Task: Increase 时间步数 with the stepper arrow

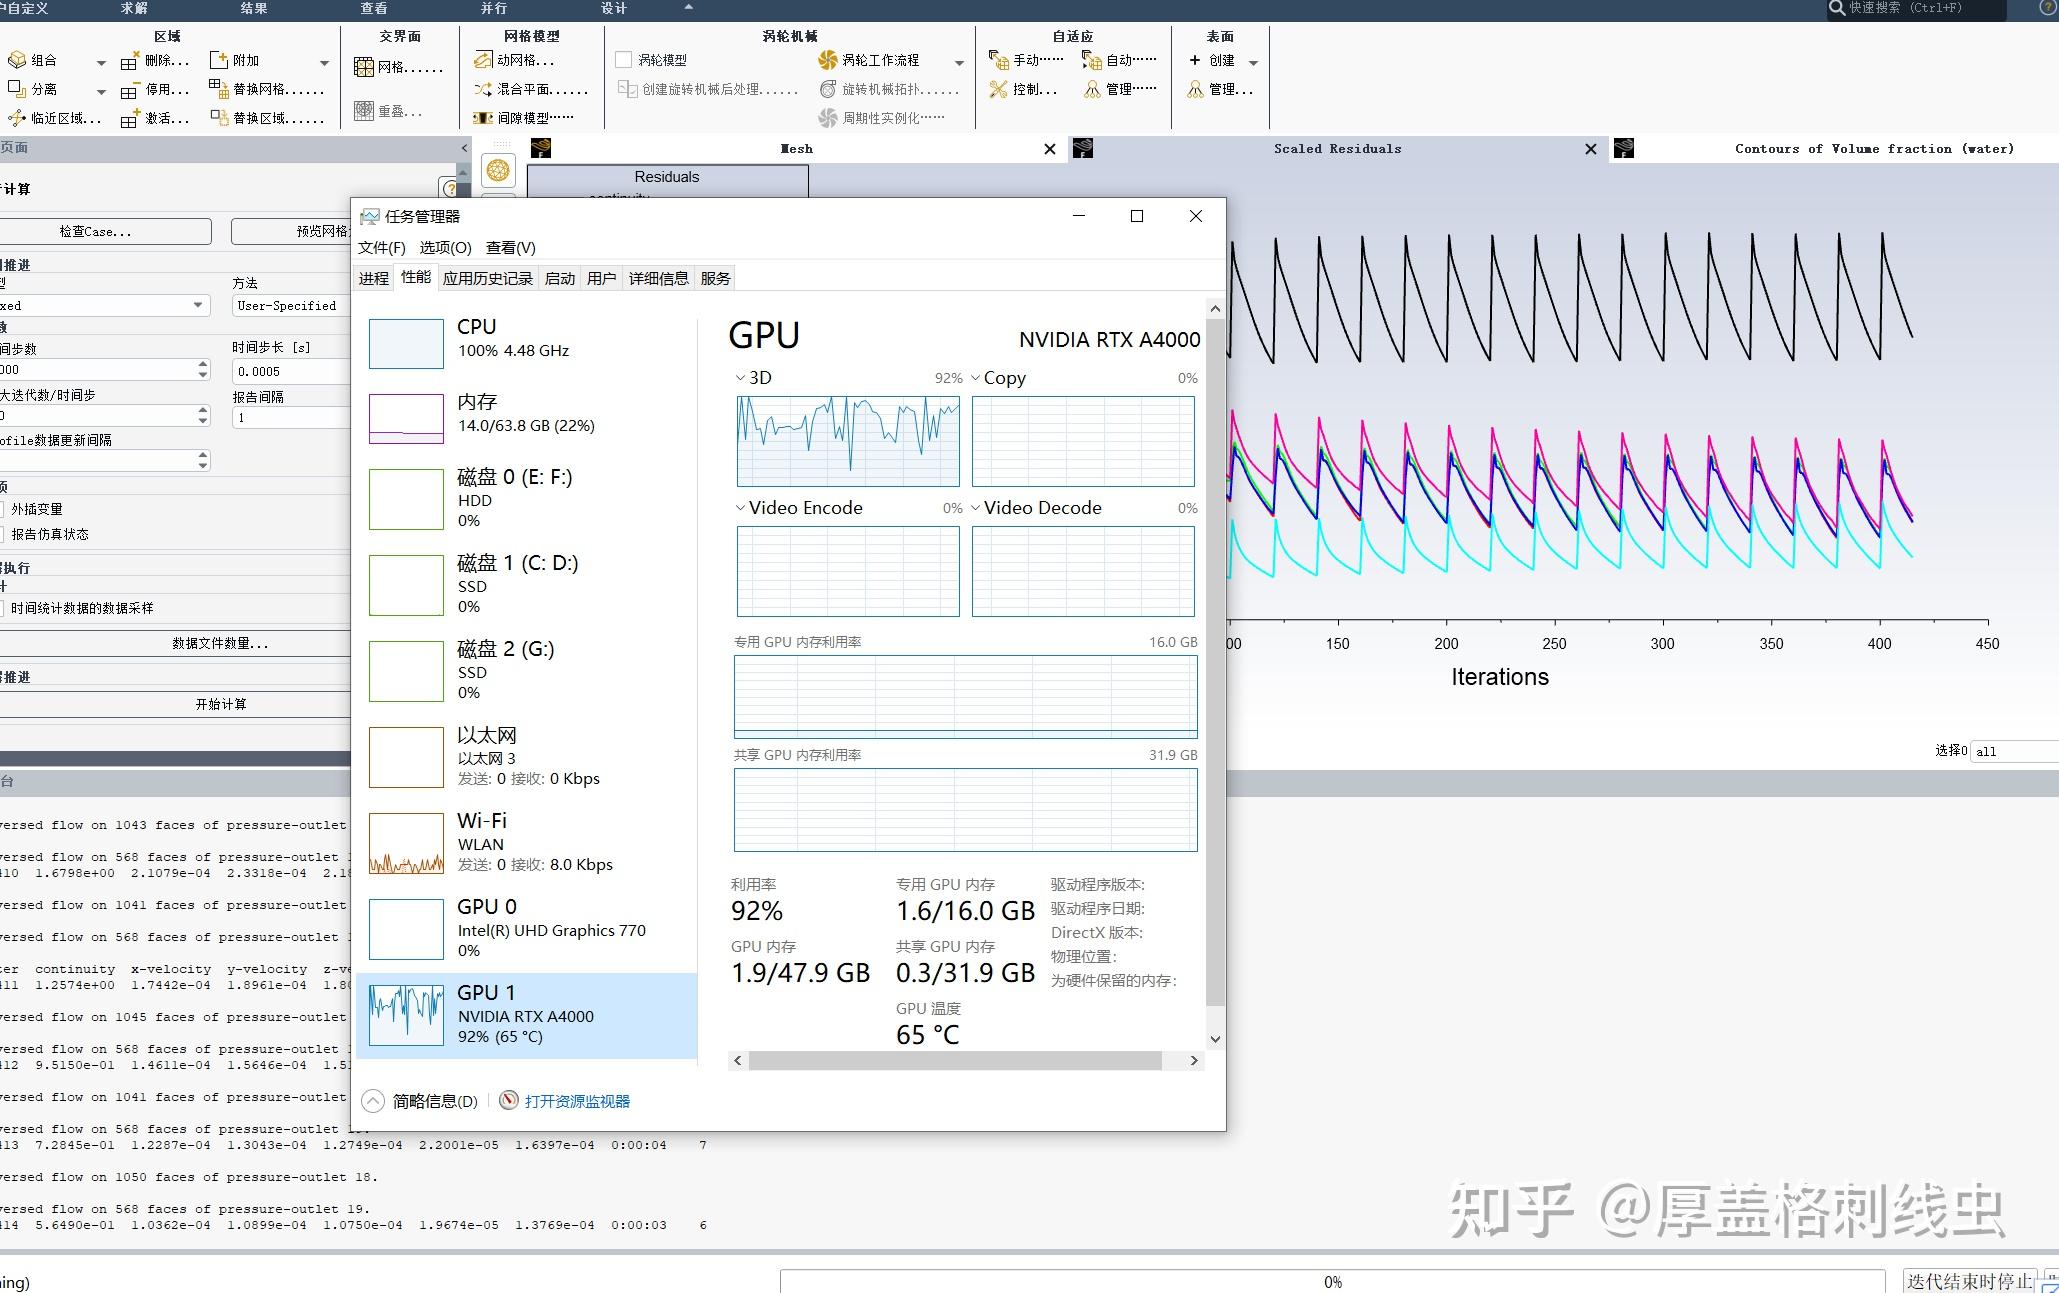Action: pyautogui.click(x=203, y=364)
